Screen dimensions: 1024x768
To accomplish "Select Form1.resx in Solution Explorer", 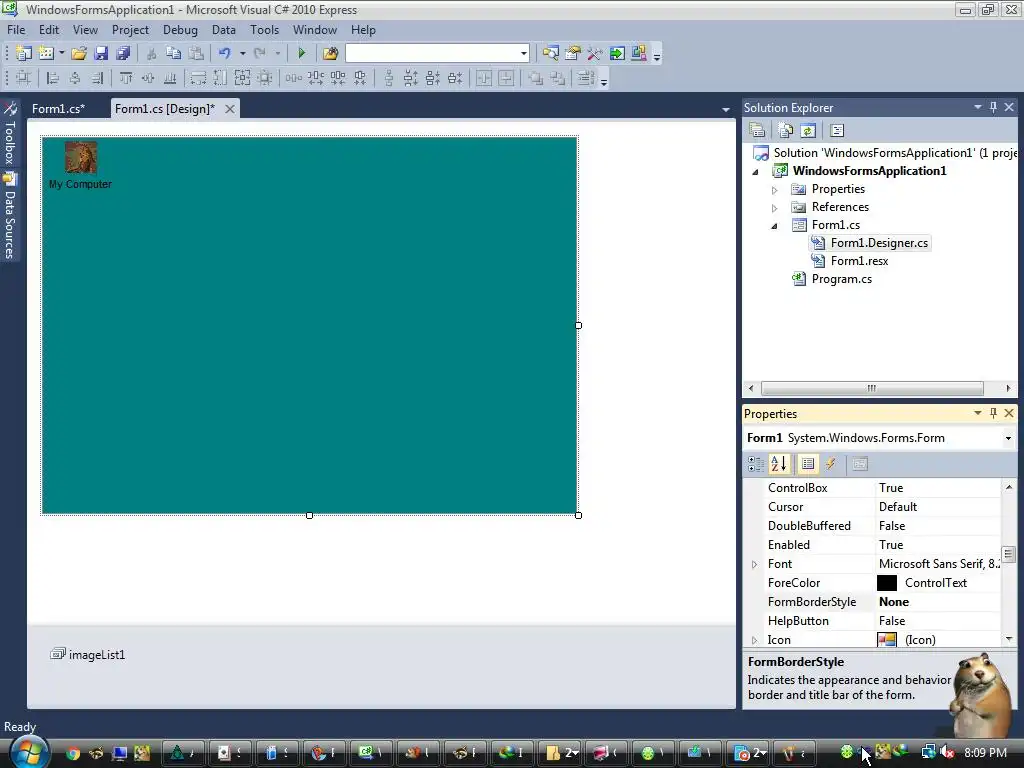I will (x=859, y=261).
